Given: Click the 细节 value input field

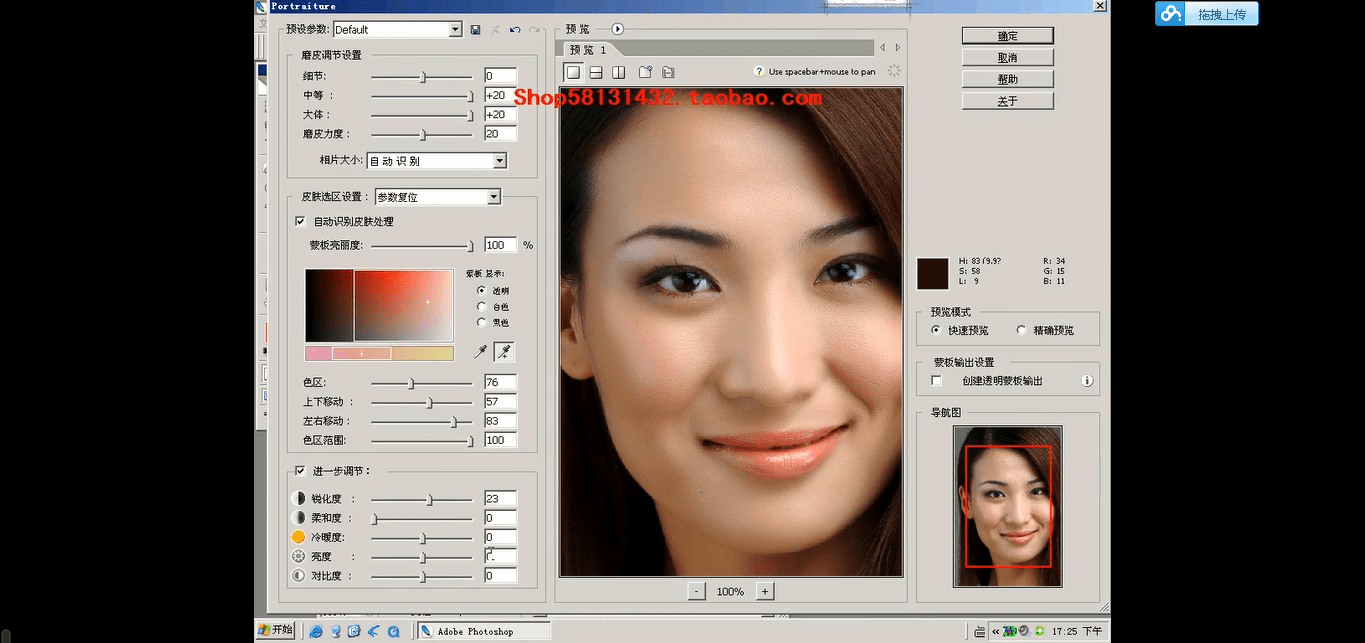Looking at the screenshot, I should (500, 76).
